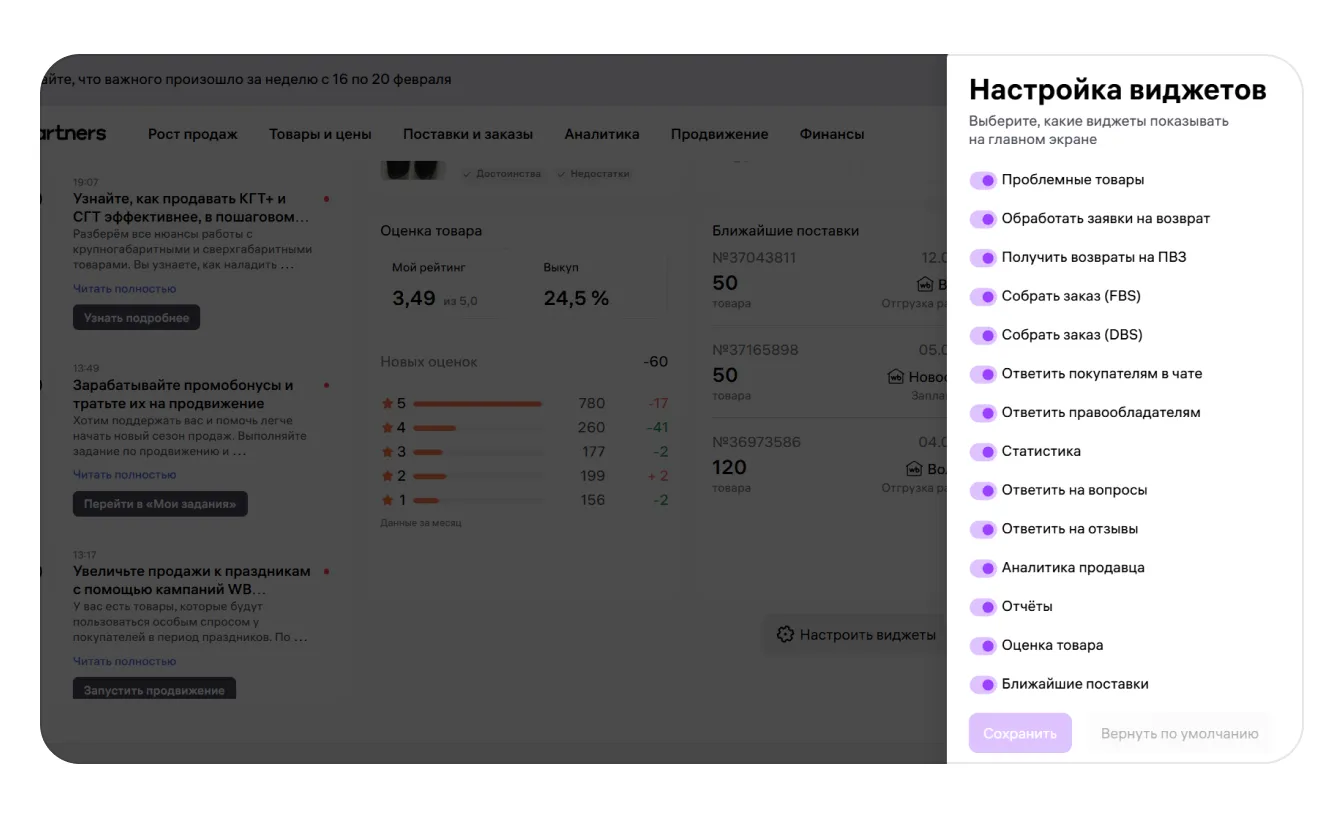The height and width of the screenshot is (818, 1344).
Task: Open the Аналитика menu item
Action: pos(601,134)
